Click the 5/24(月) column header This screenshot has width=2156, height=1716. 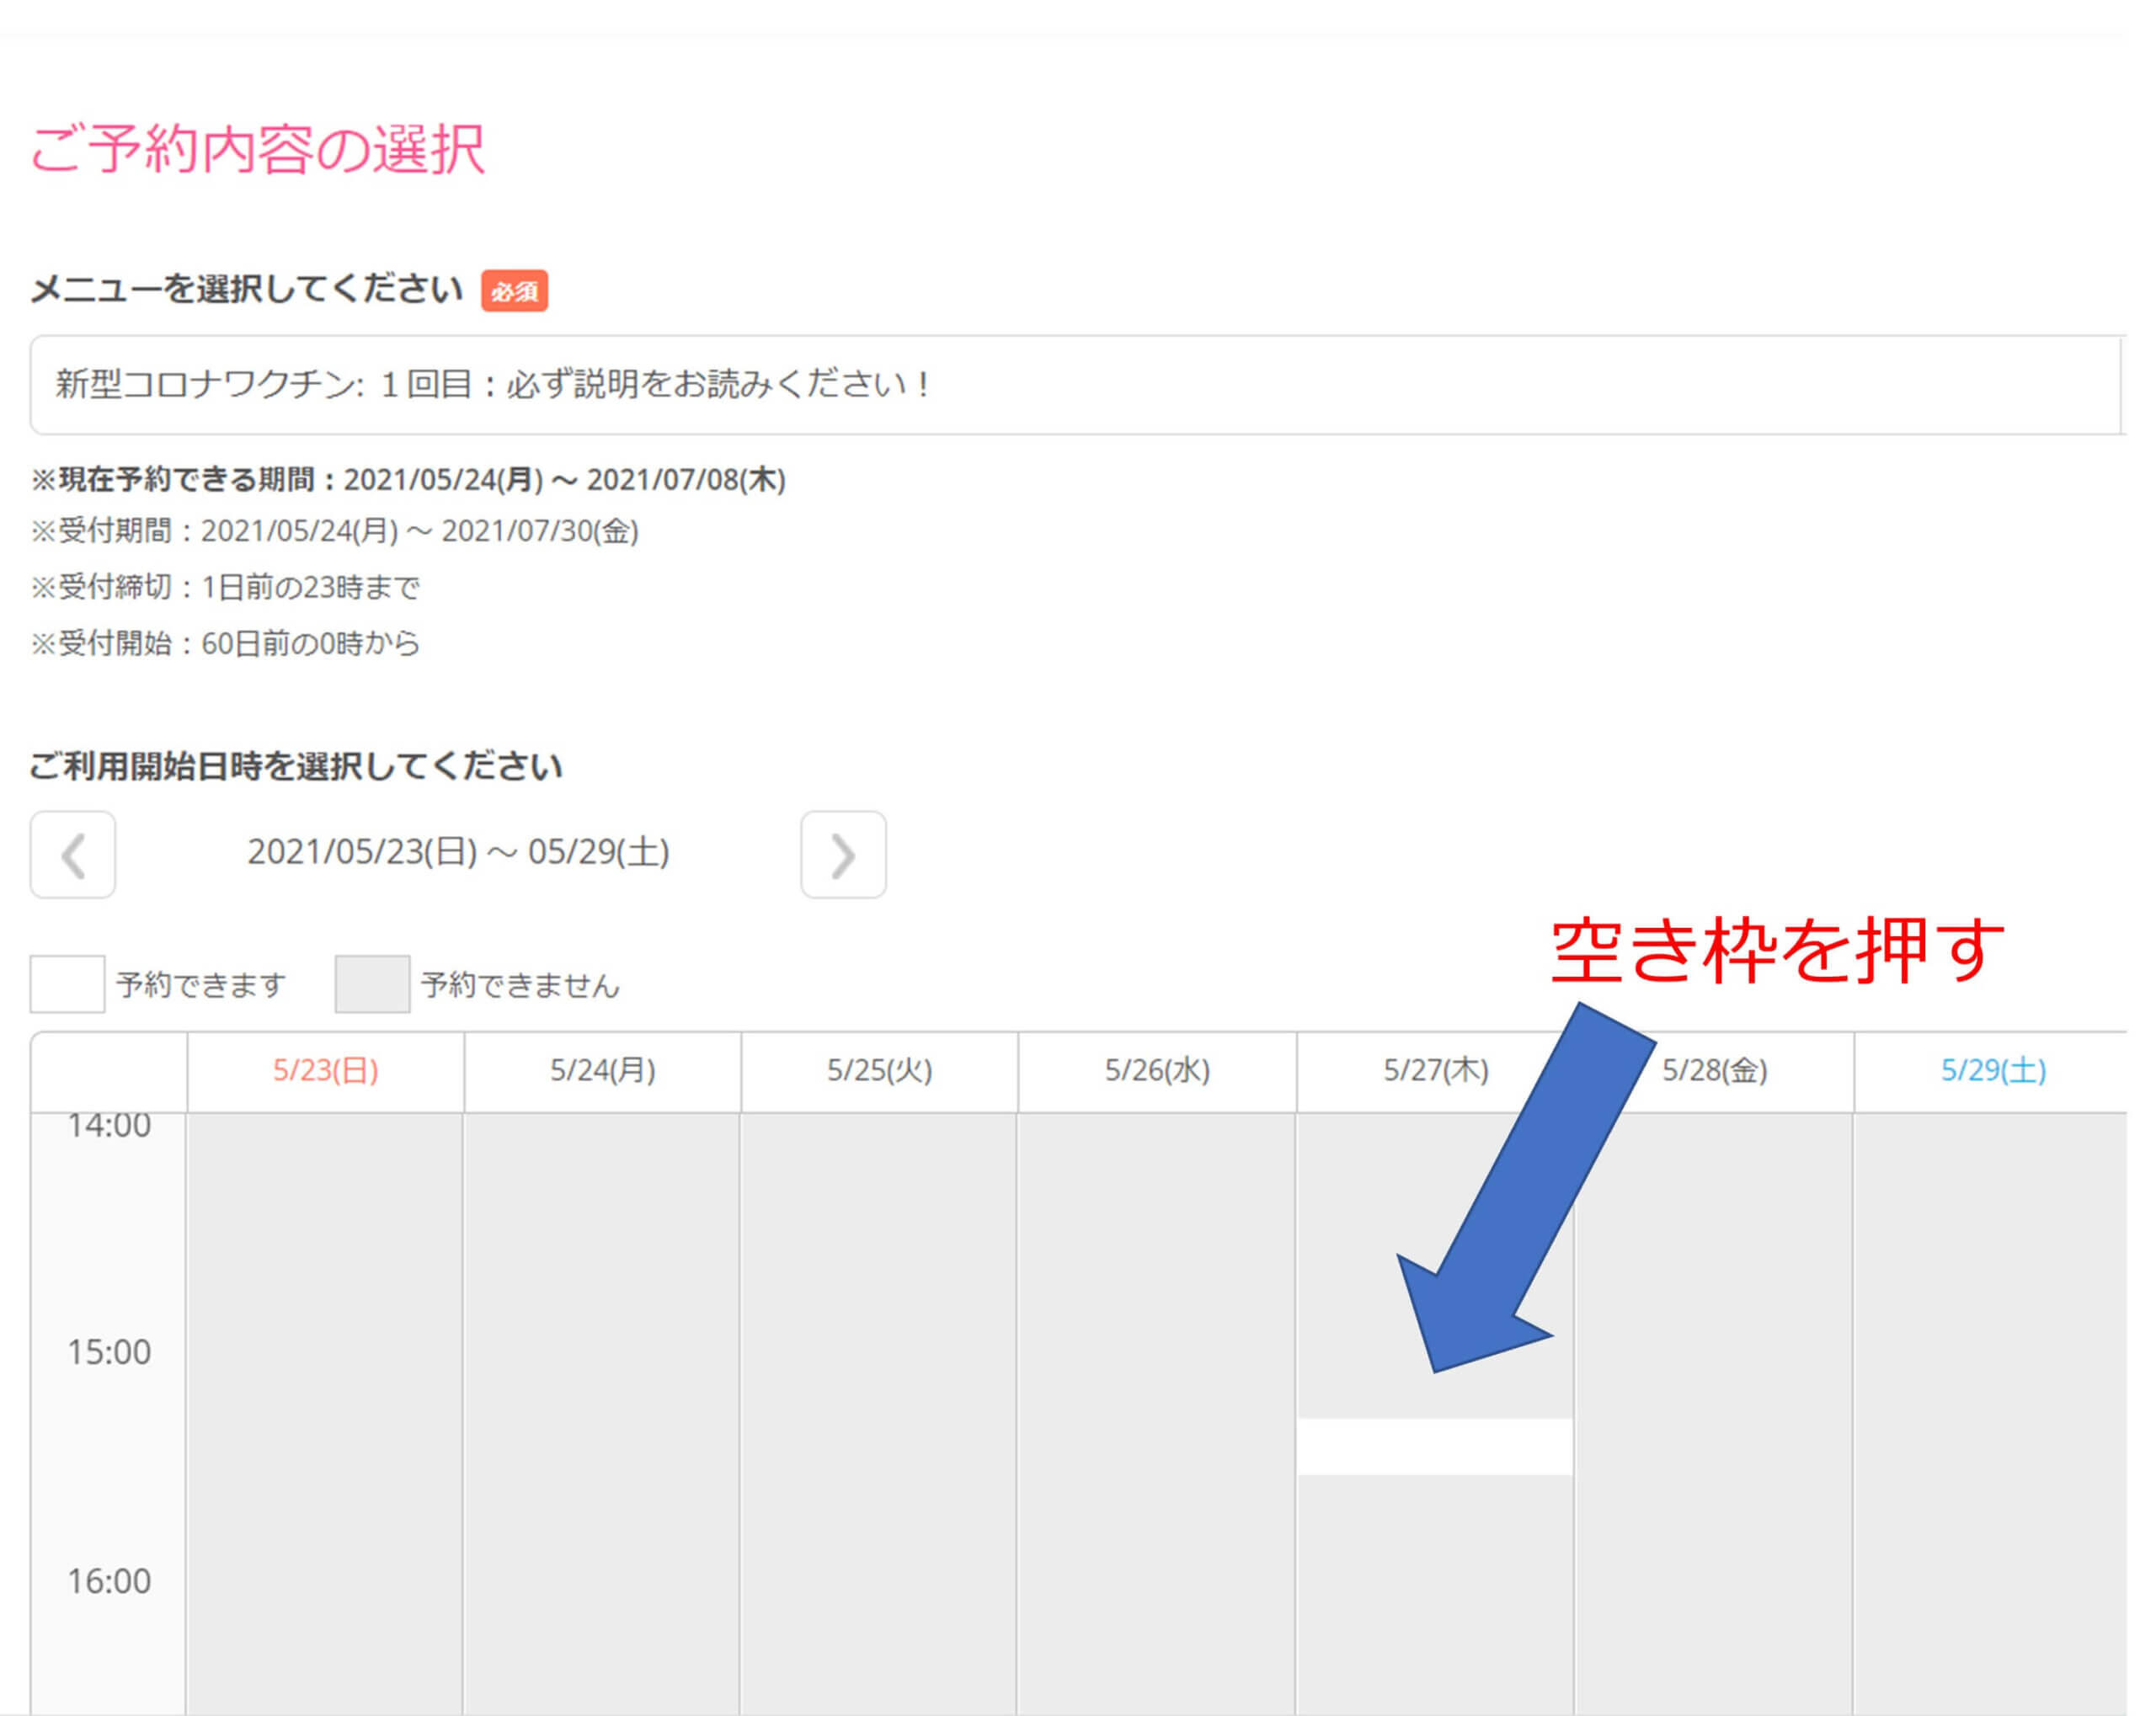pyautogui.click(x=602, y=1071)
